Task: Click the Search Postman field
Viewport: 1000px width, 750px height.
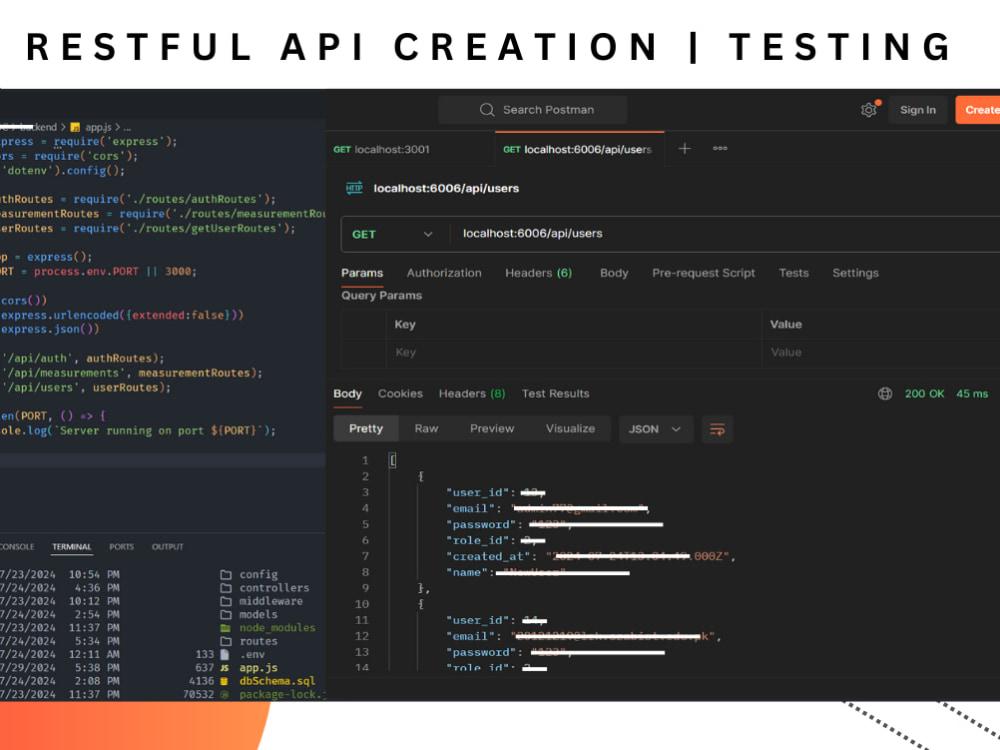Action: click(533, 110)
